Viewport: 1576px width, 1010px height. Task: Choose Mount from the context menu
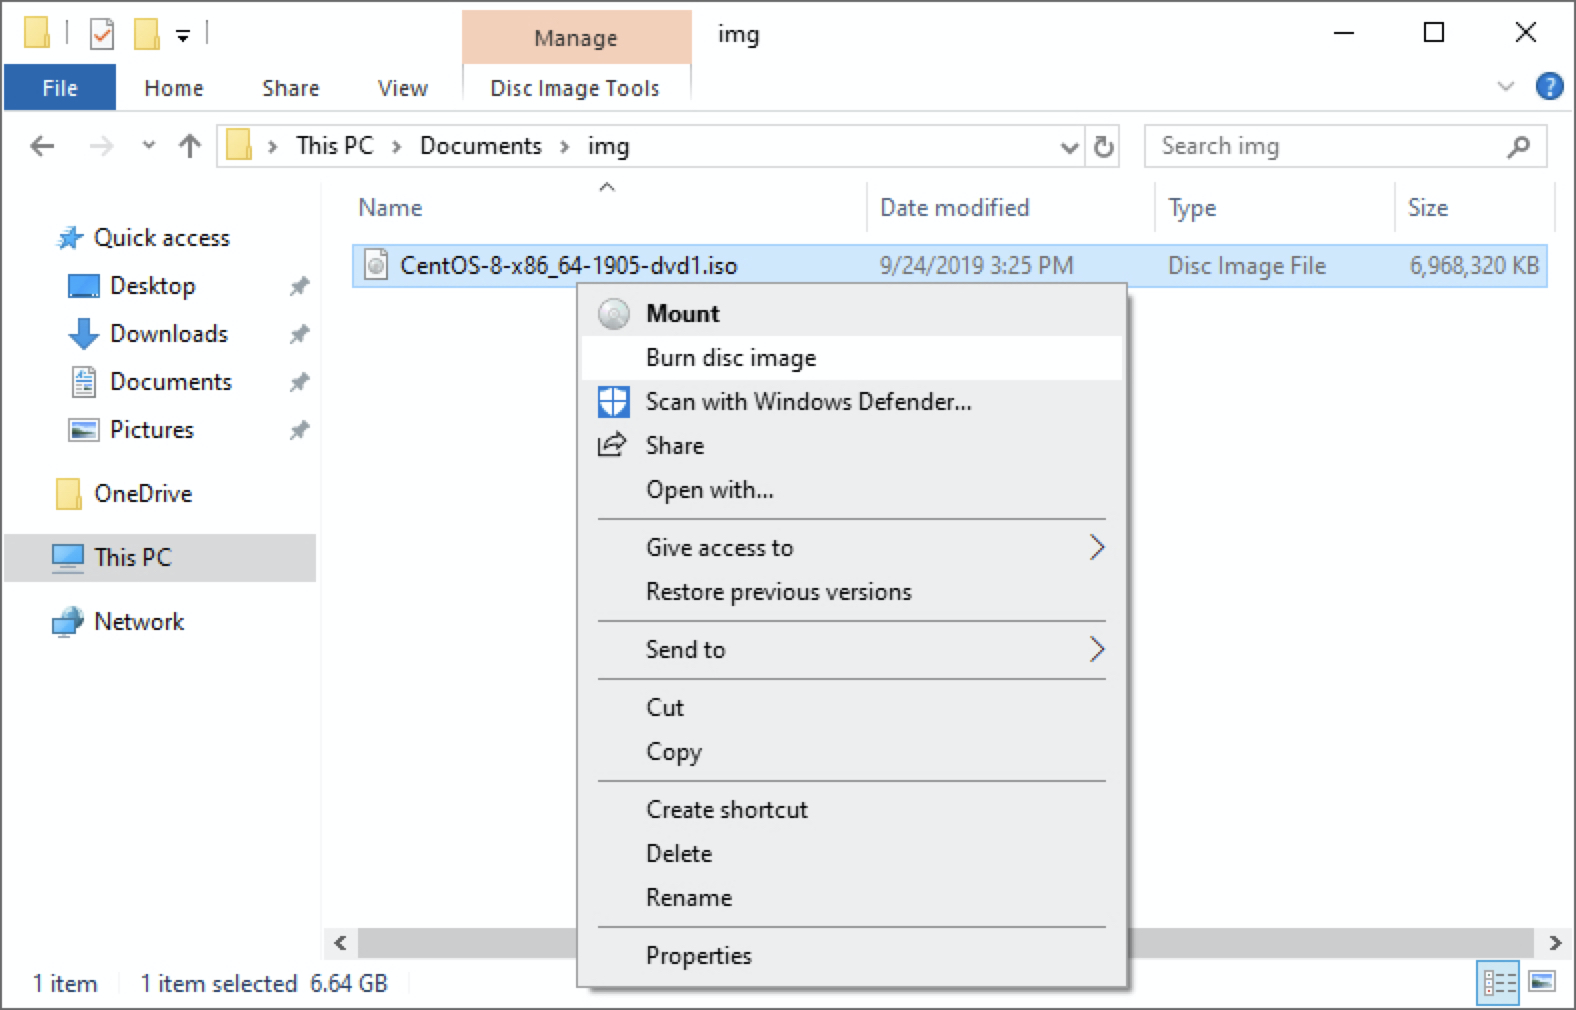(x=852, y=314)
